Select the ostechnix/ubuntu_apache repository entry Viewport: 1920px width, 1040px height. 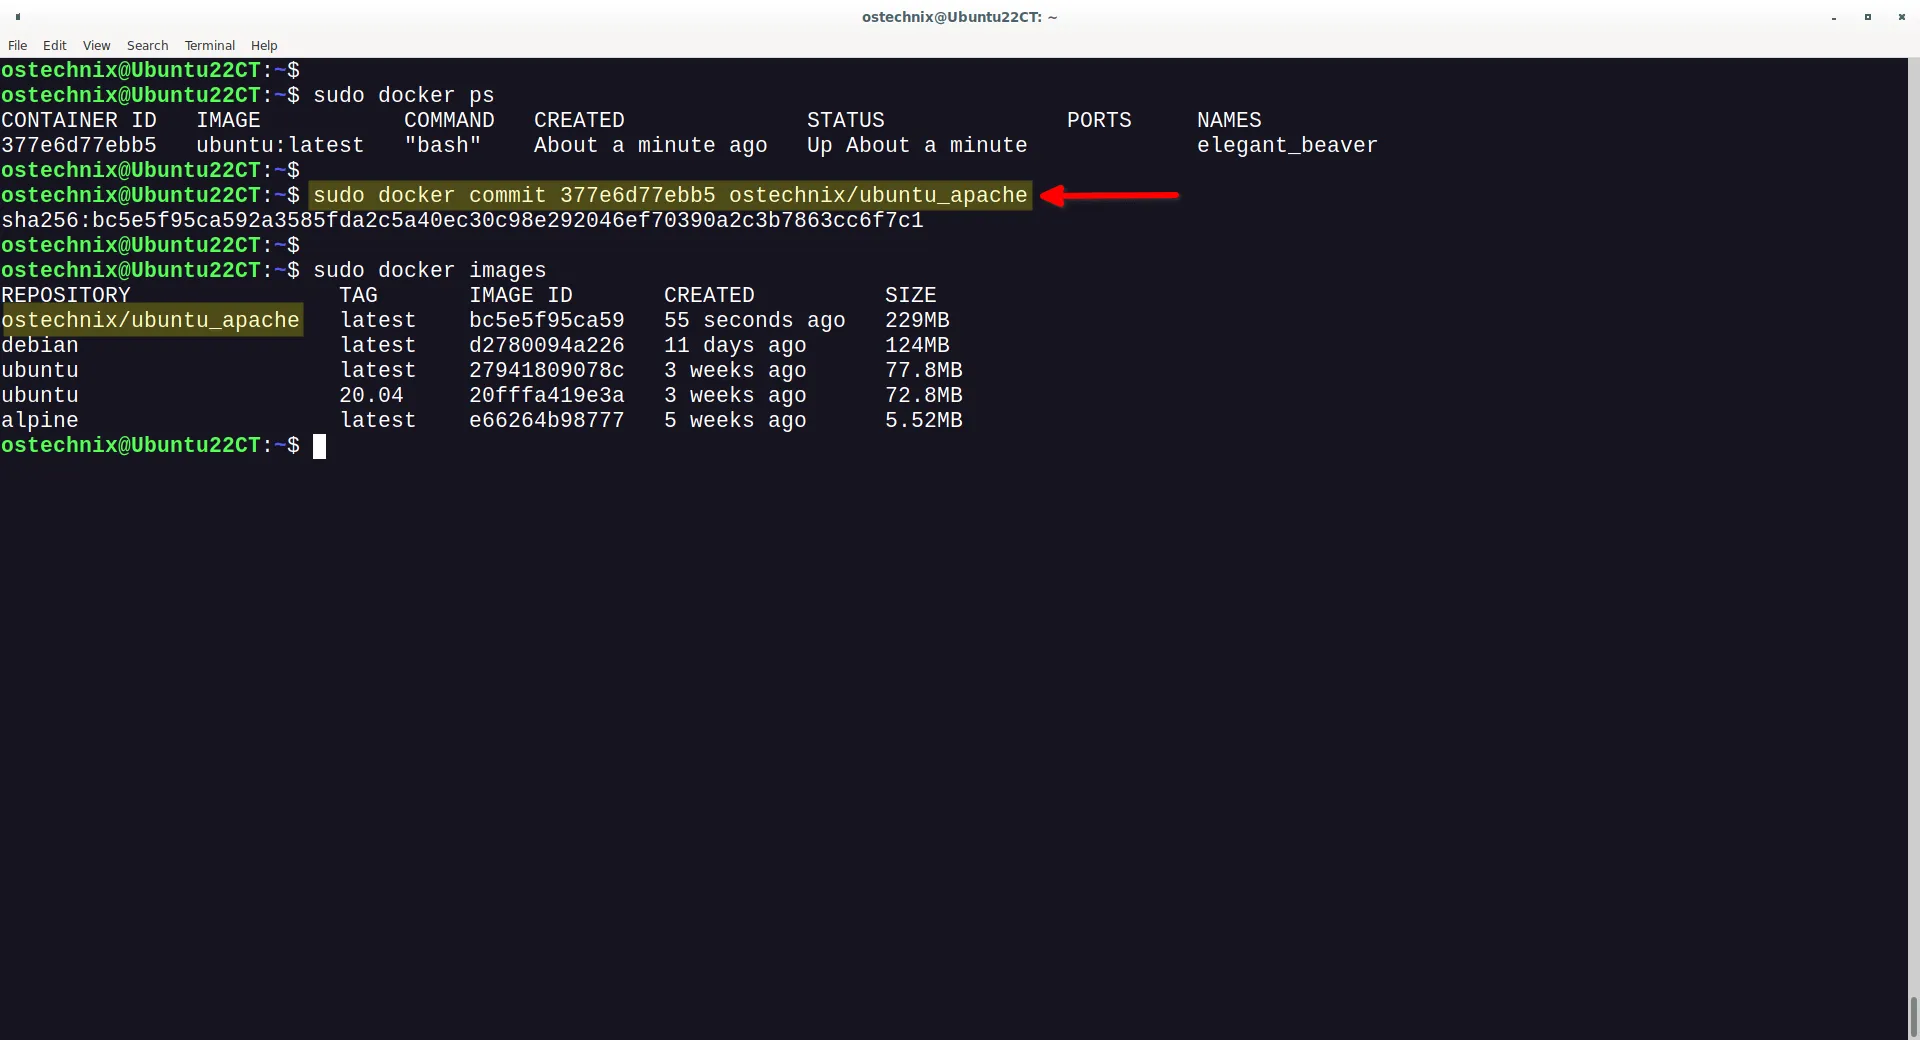pos(152,320)
